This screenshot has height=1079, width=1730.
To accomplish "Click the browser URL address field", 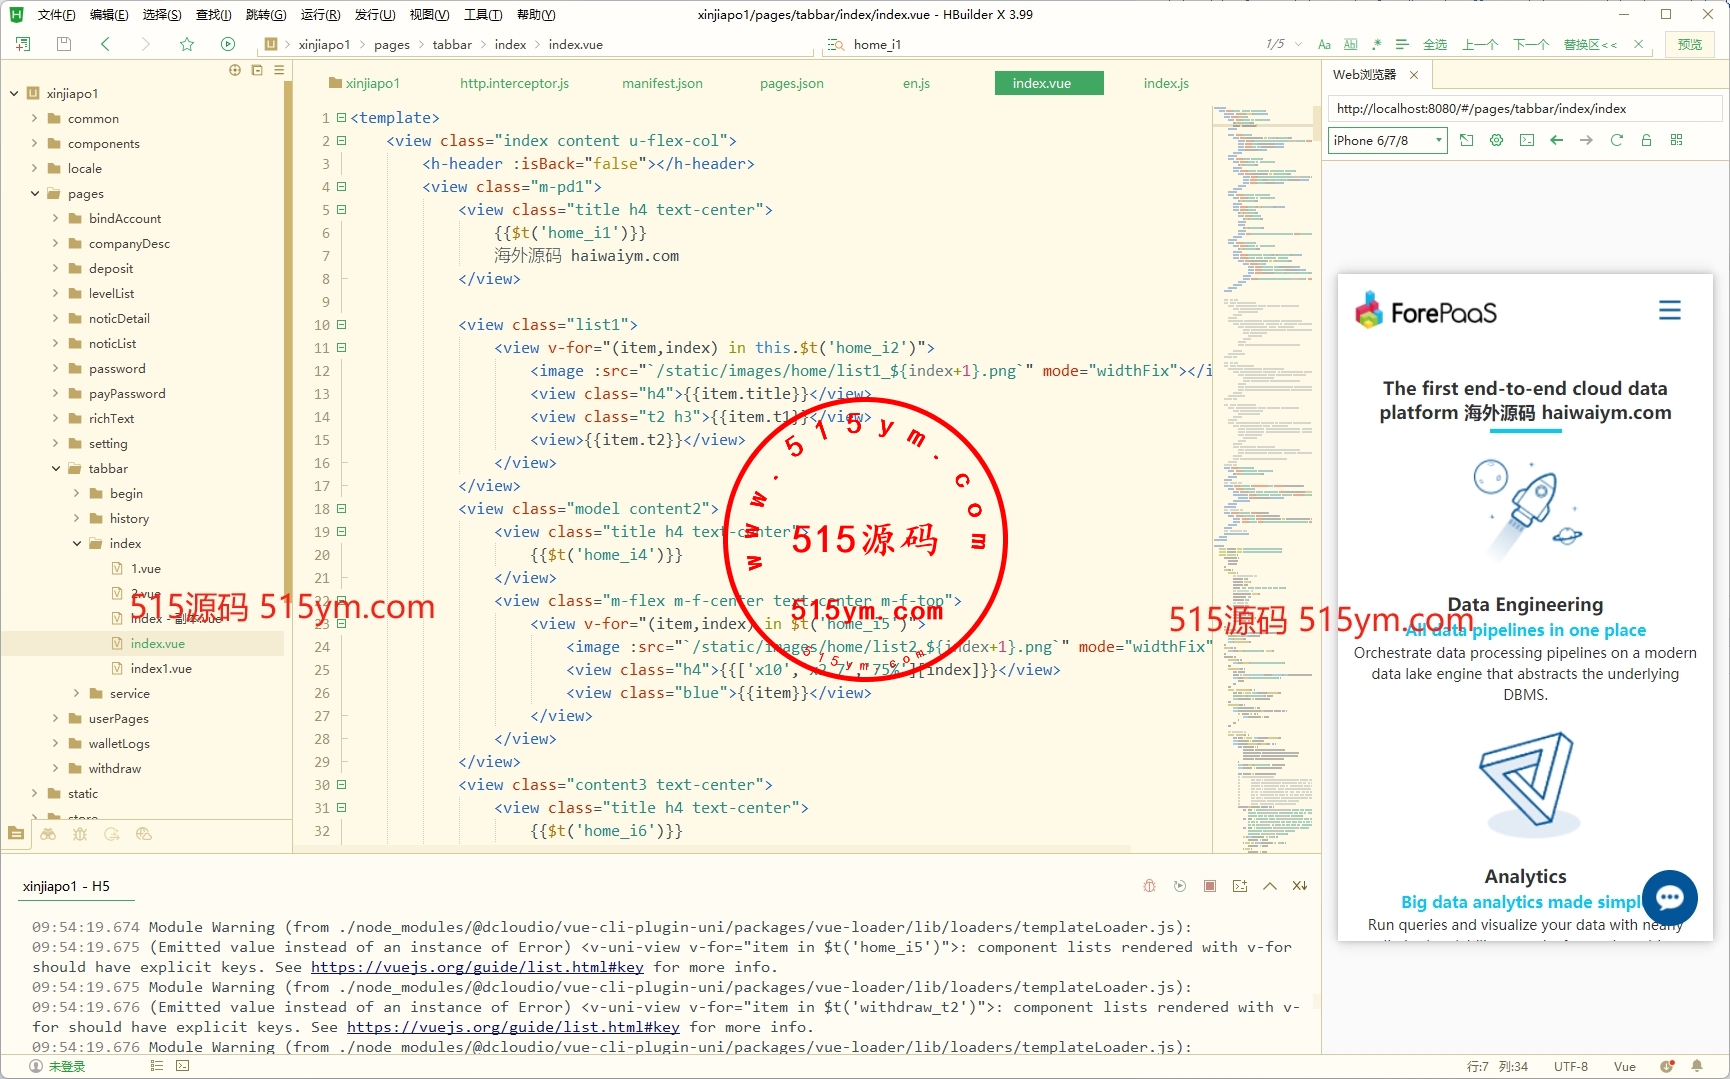I will click(x=1524, y=108).
